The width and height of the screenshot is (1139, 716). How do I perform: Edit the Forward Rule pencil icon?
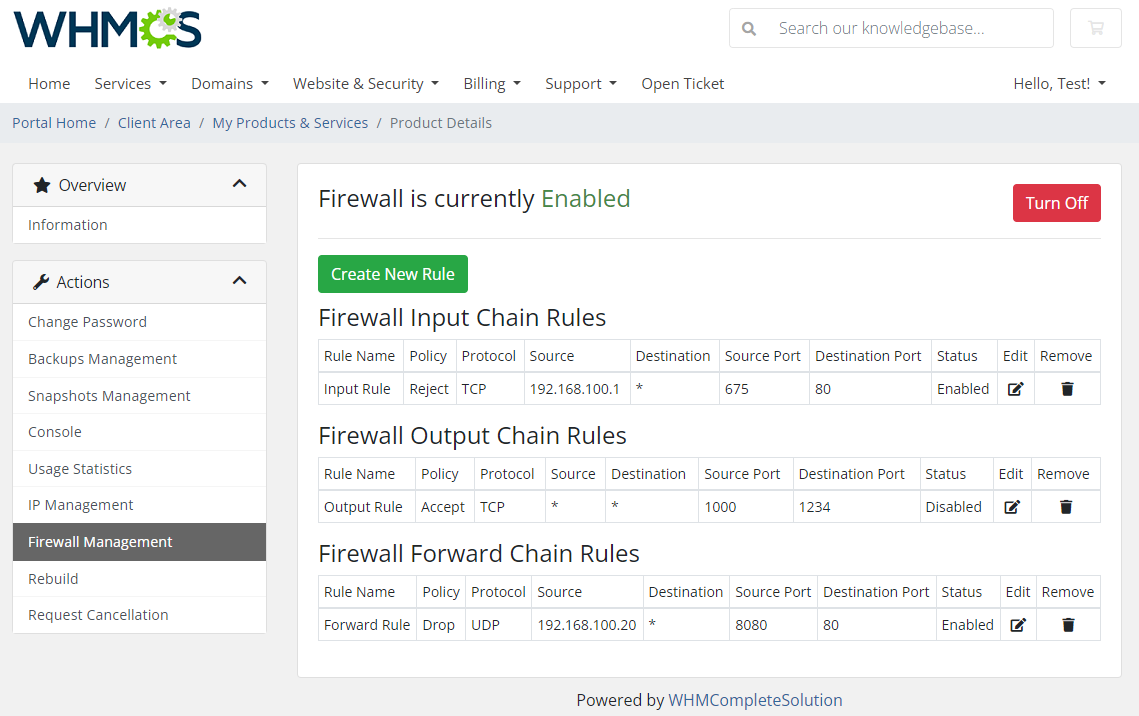point(1018,625)
